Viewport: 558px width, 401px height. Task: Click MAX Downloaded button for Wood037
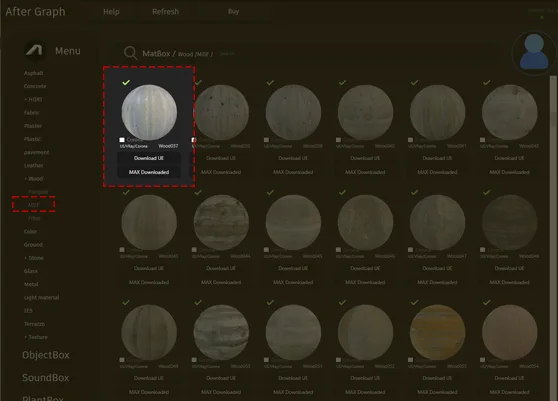(x=149, y=172)
